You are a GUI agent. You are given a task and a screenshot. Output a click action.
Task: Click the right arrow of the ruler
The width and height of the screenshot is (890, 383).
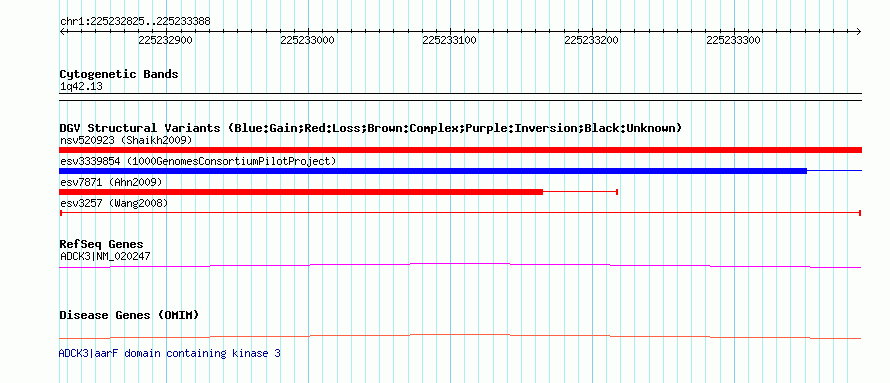point(858,32)
